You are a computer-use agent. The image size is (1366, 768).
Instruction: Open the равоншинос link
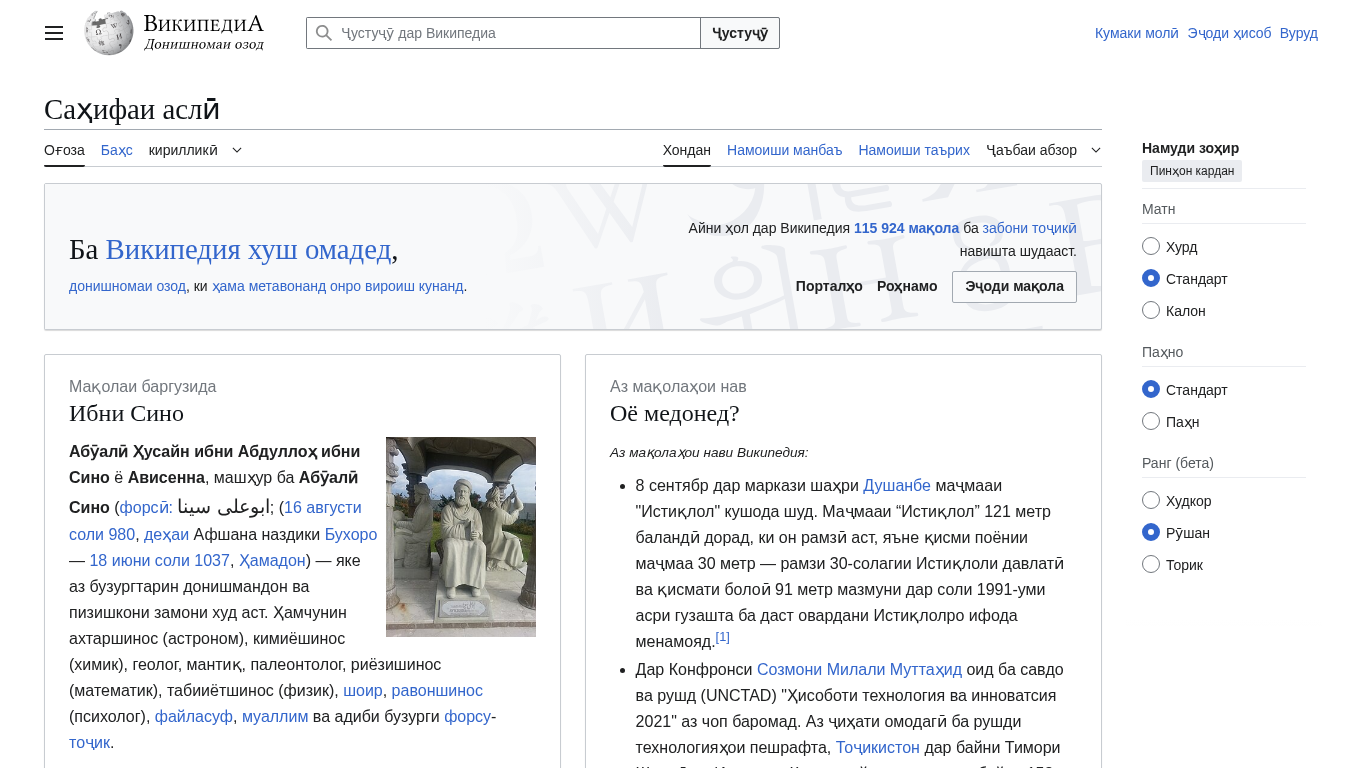click(x=437, y=690)
